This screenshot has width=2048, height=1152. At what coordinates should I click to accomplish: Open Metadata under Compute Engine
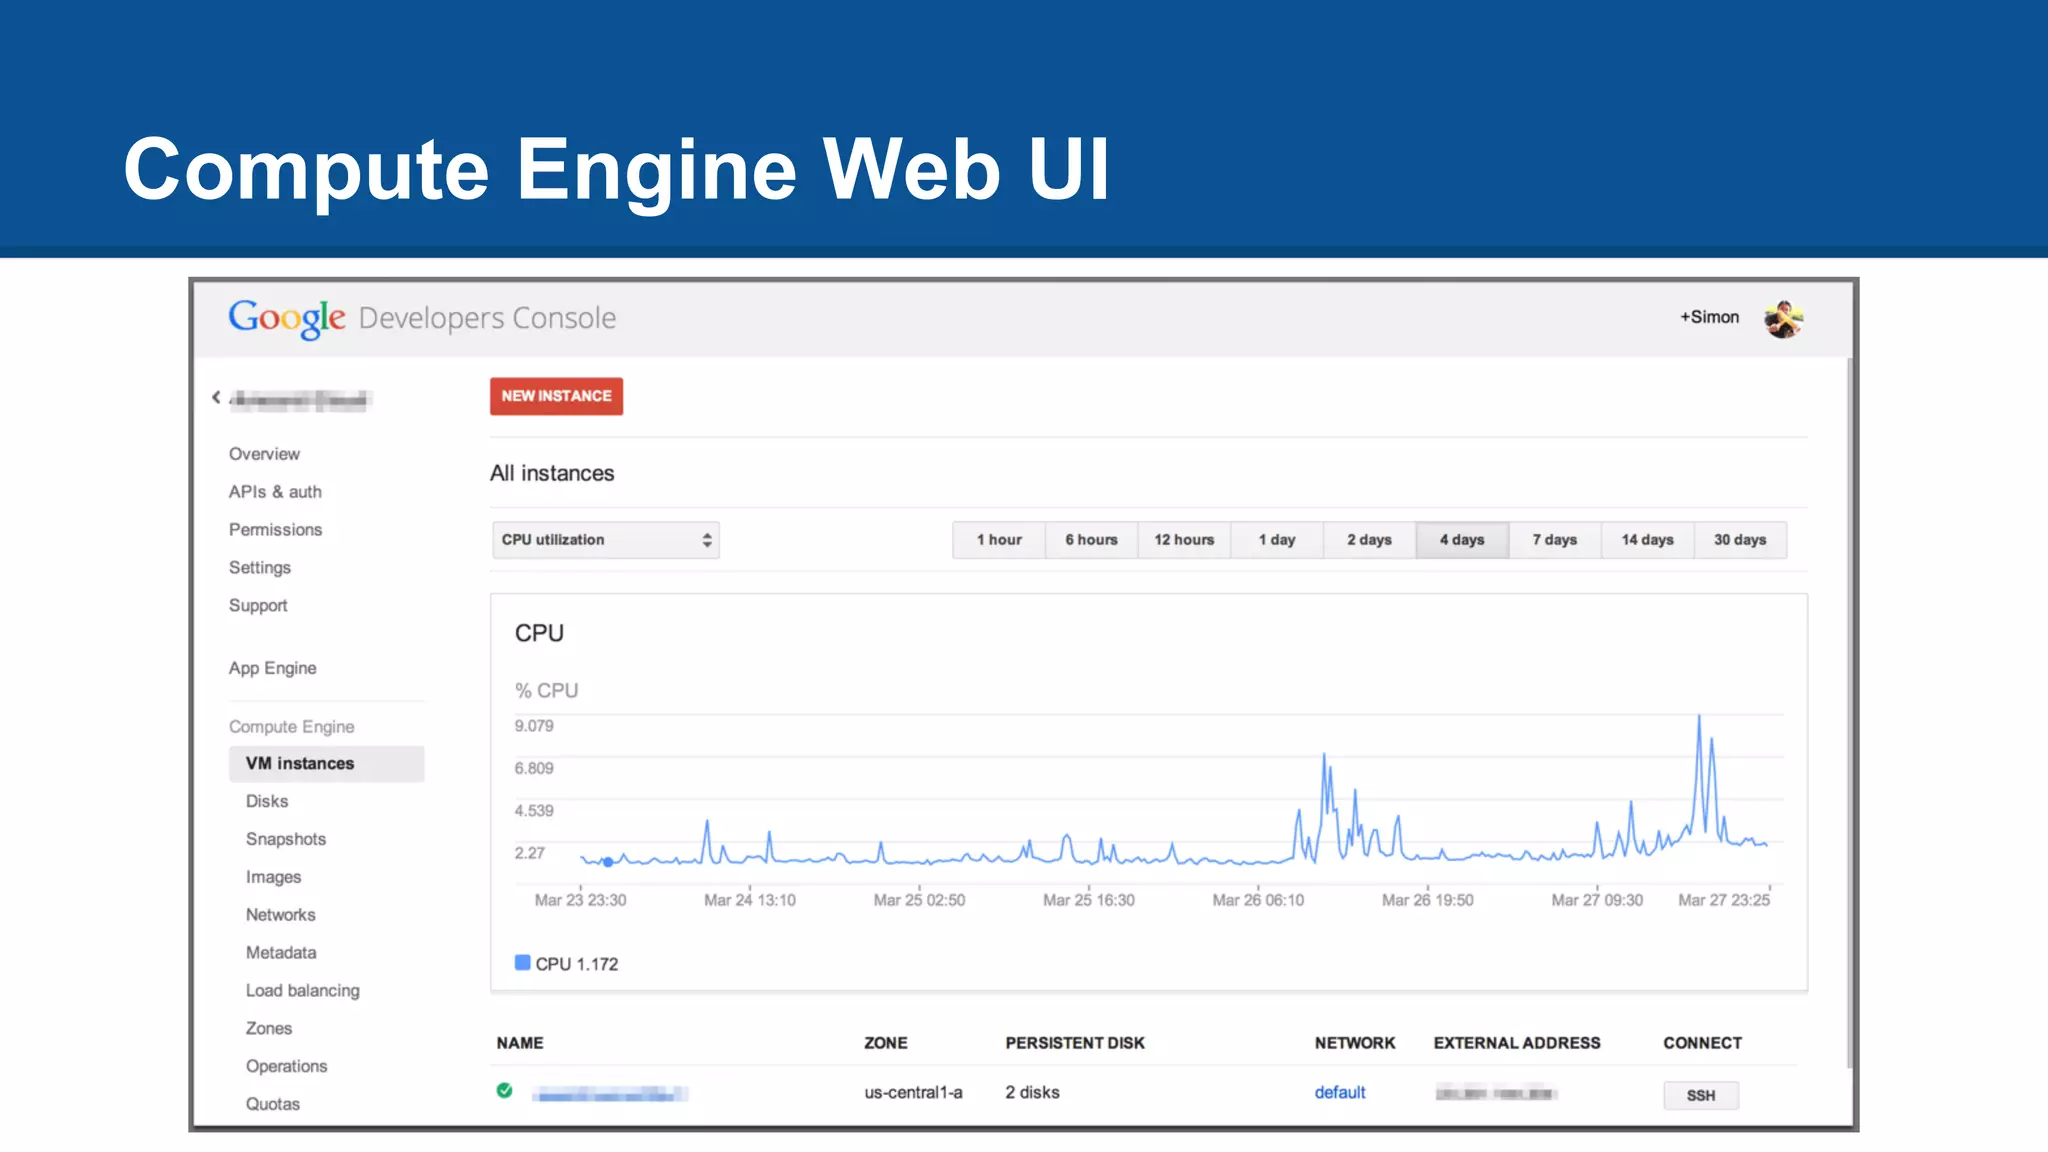tap(281, 953)
